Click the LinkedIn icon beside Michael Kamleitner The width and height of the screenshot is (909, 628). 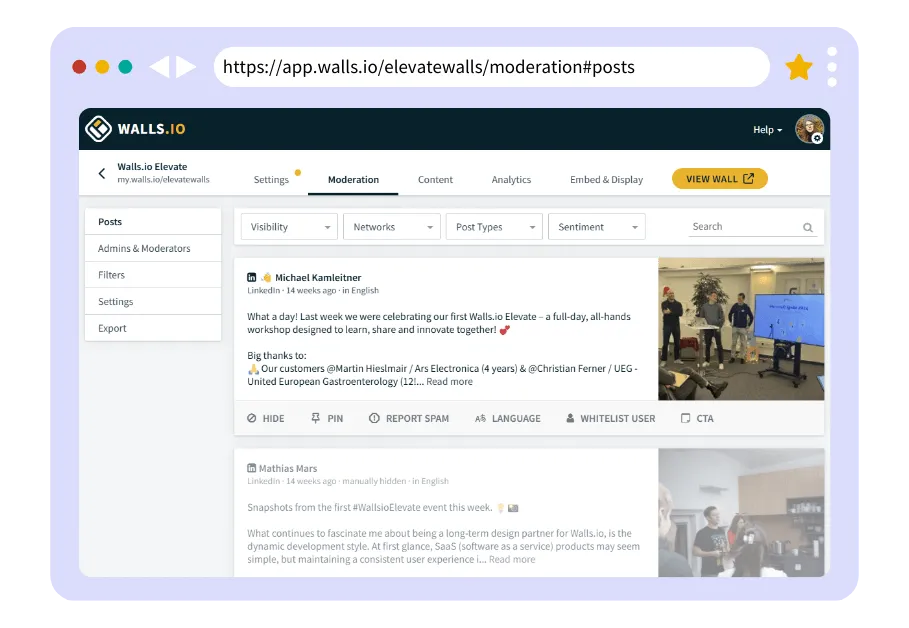point(252,277)
